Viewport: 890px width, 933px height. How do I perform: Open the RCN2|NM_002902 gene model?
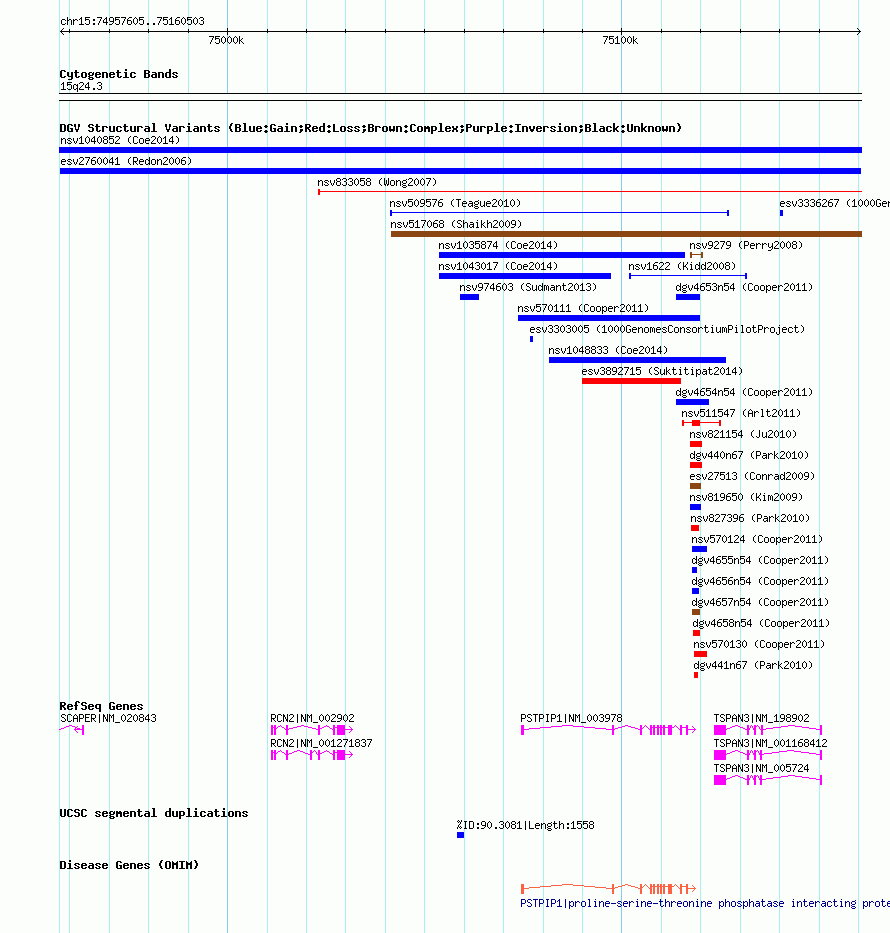click(312, 730)
